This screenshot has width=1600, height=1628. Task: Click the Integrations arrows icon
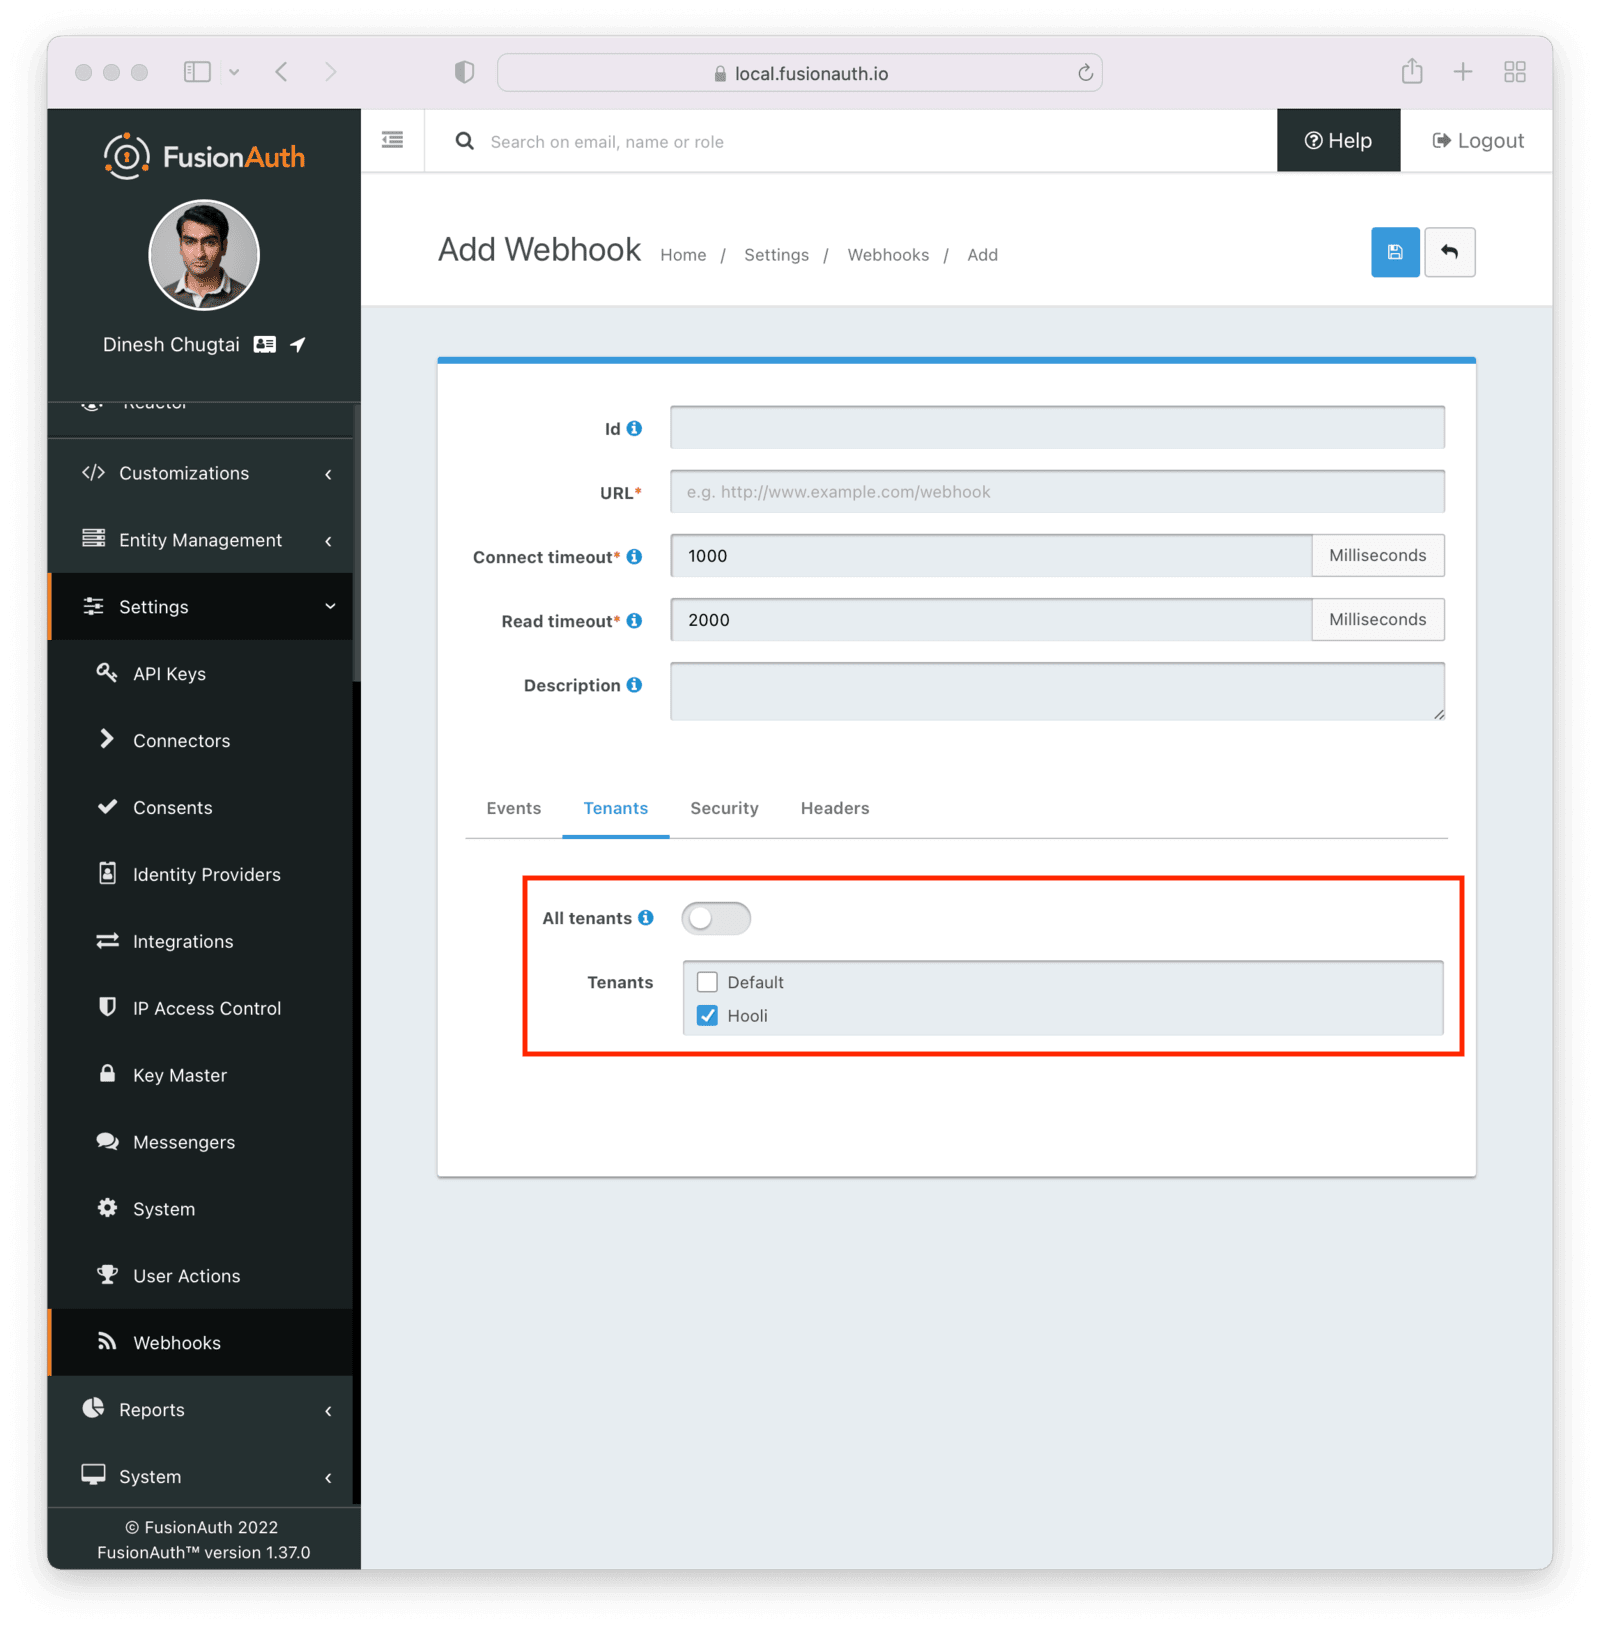107,940
